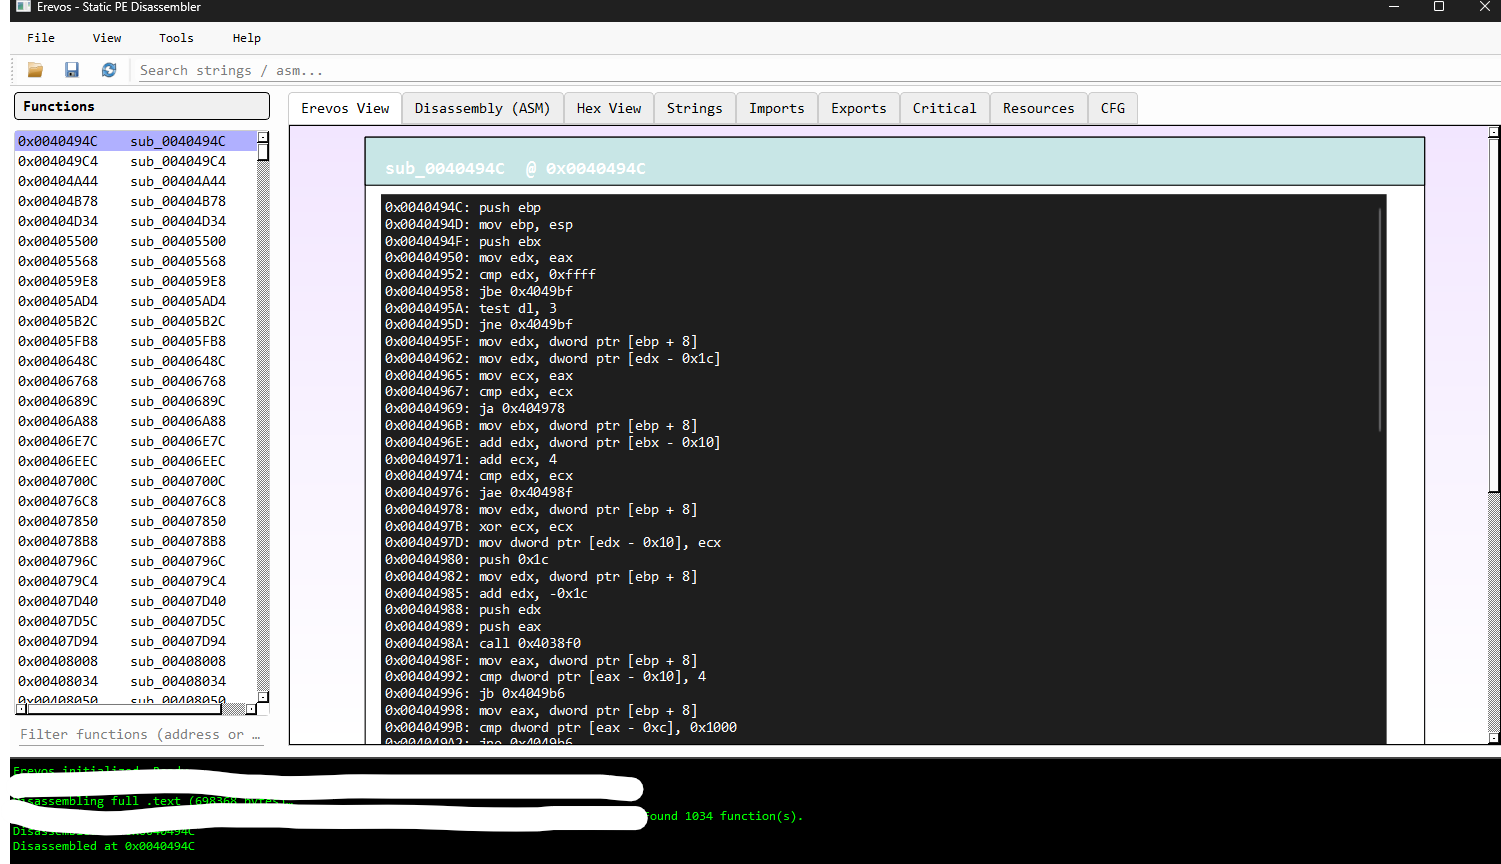Select function sub_00405500 in the list

[136, 241]
